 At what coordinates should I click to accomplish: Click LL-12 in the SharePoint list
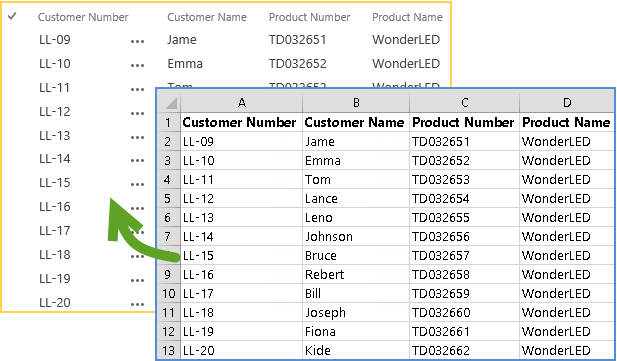pos(55,111)
